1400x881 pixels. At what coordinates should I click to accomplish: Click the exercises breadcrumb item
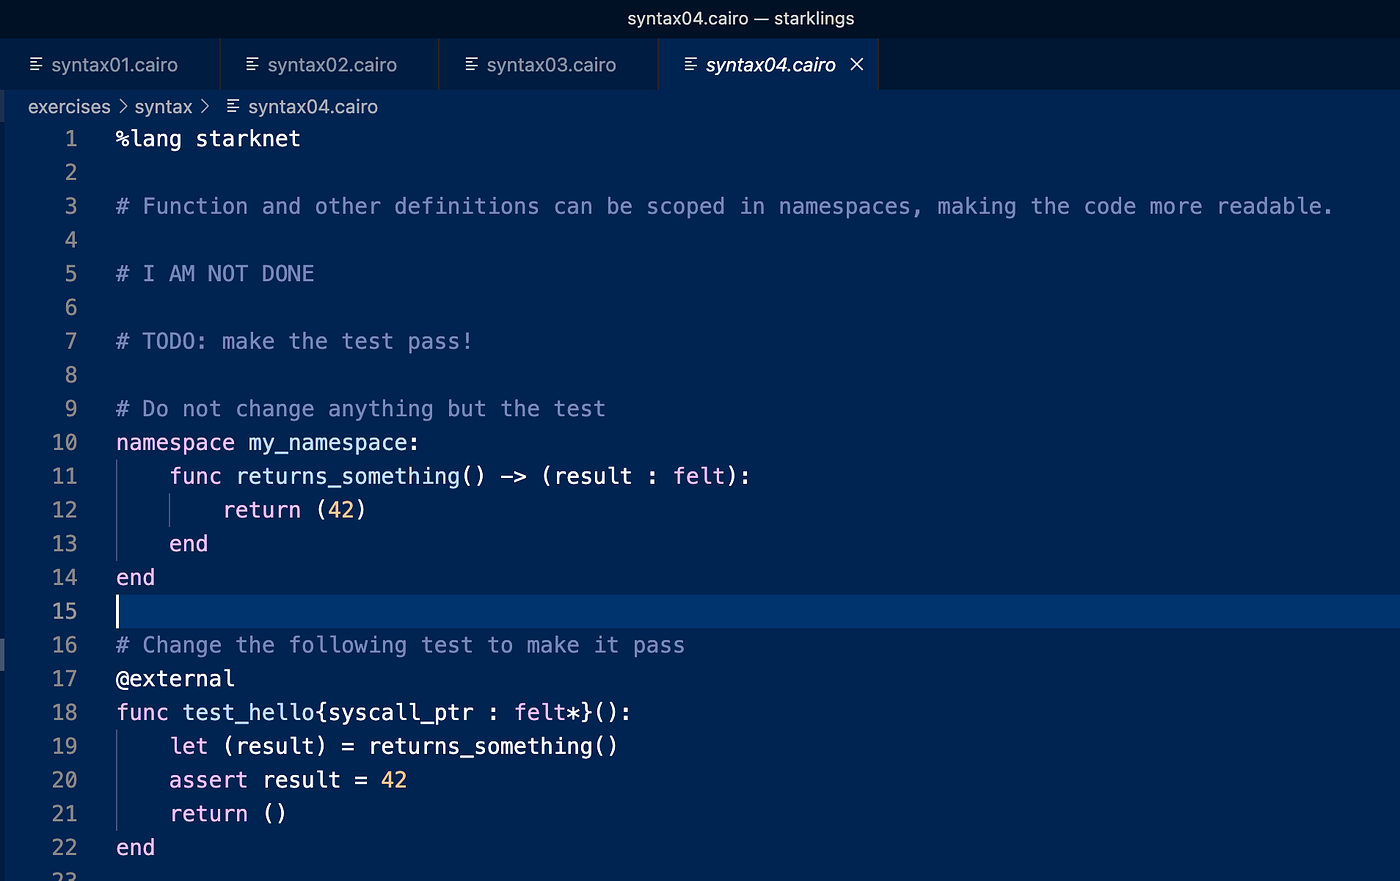click(x=69, y=106)
